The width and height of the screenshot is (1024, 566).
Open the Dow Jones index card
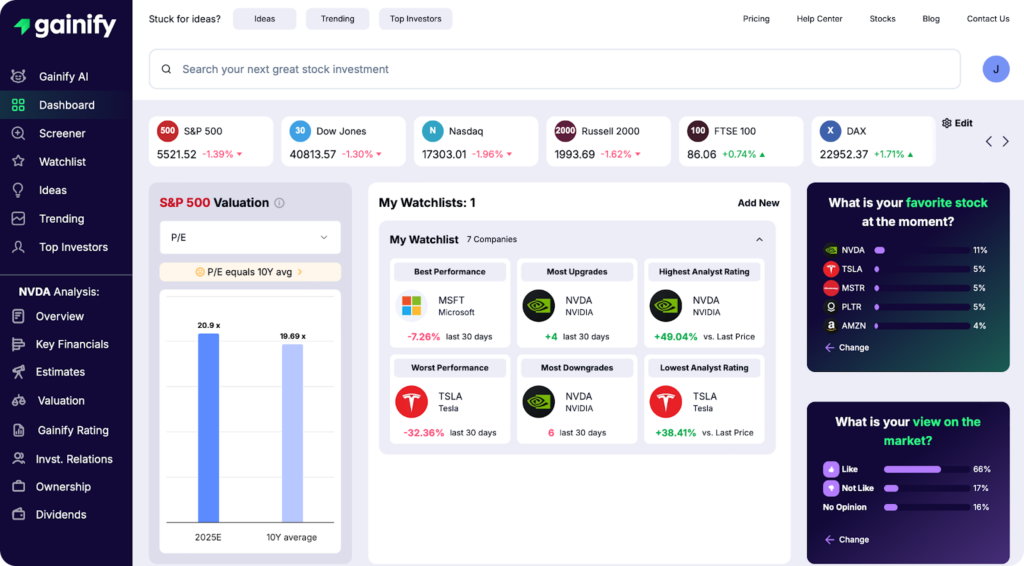click(343, 142)
